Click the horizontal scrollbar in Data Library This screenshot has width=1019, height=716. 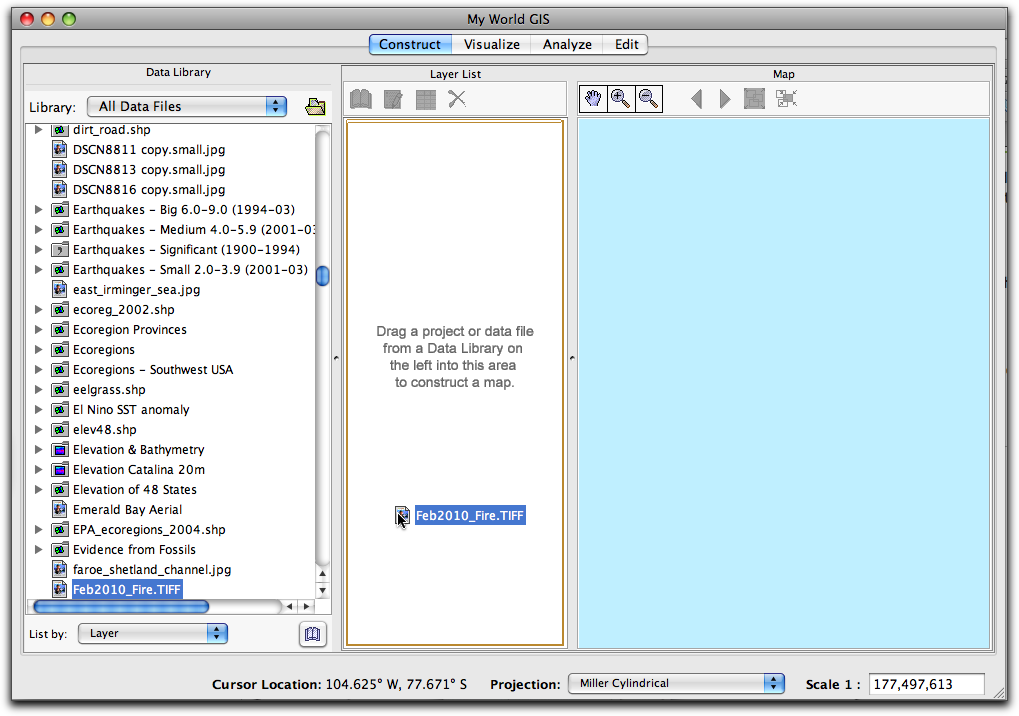[121, 606]
